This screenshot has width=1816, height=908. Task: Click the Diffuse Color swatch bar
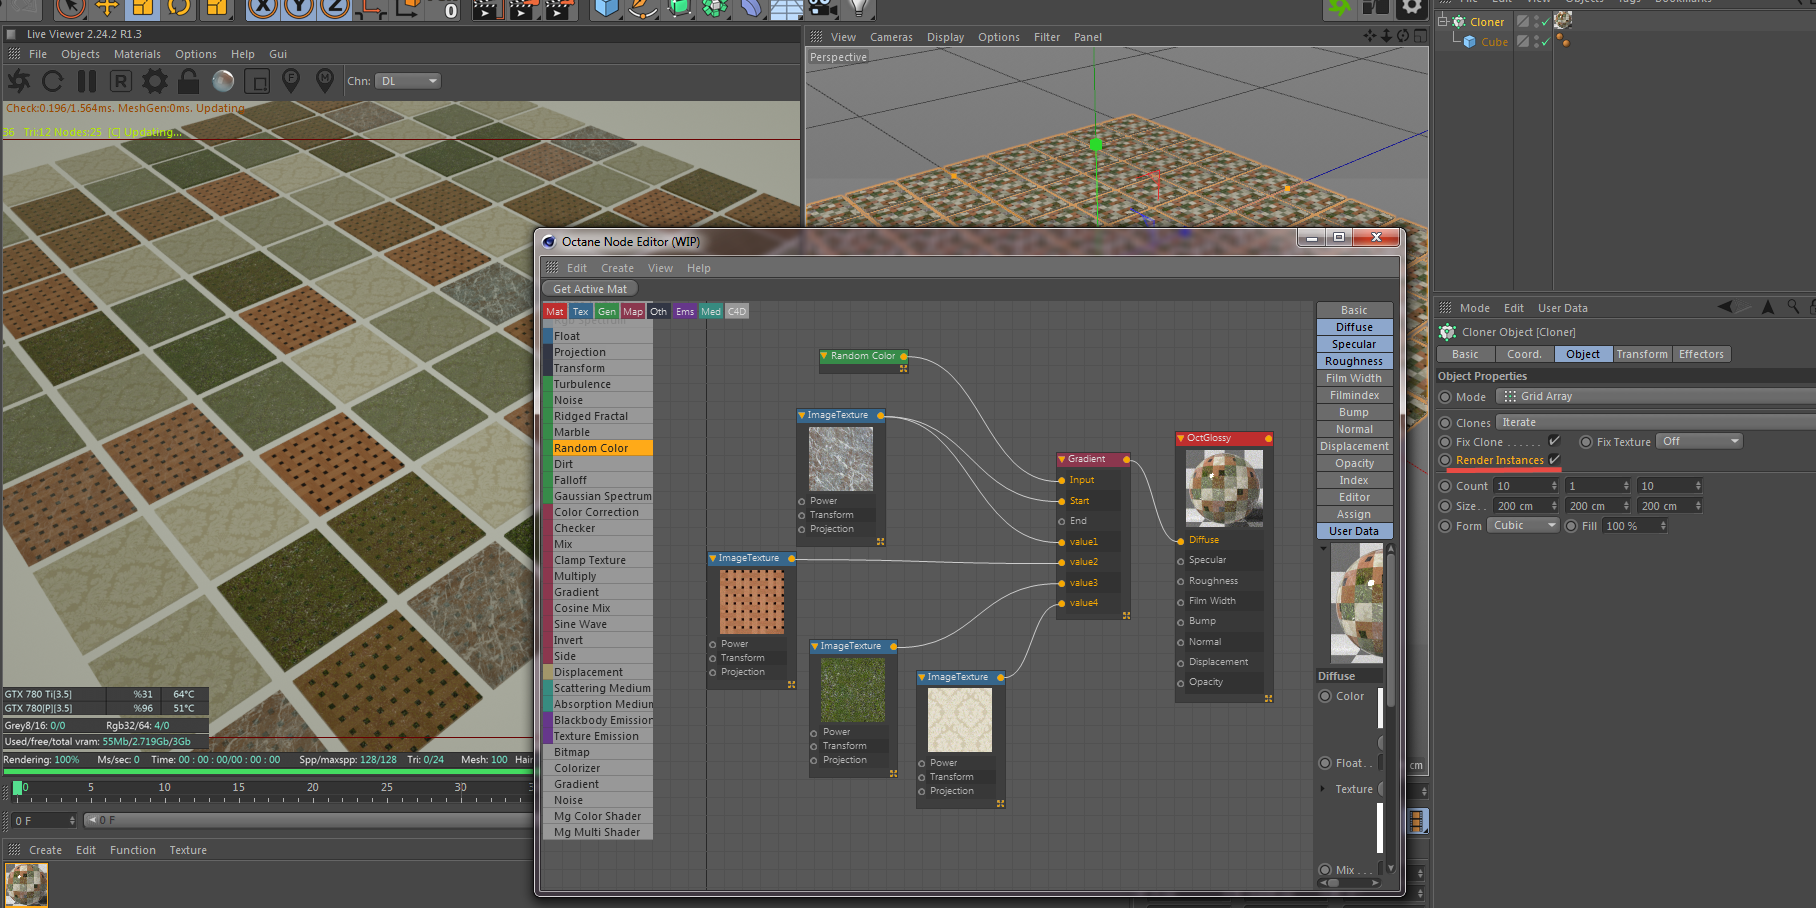(x=1380, y=708)
